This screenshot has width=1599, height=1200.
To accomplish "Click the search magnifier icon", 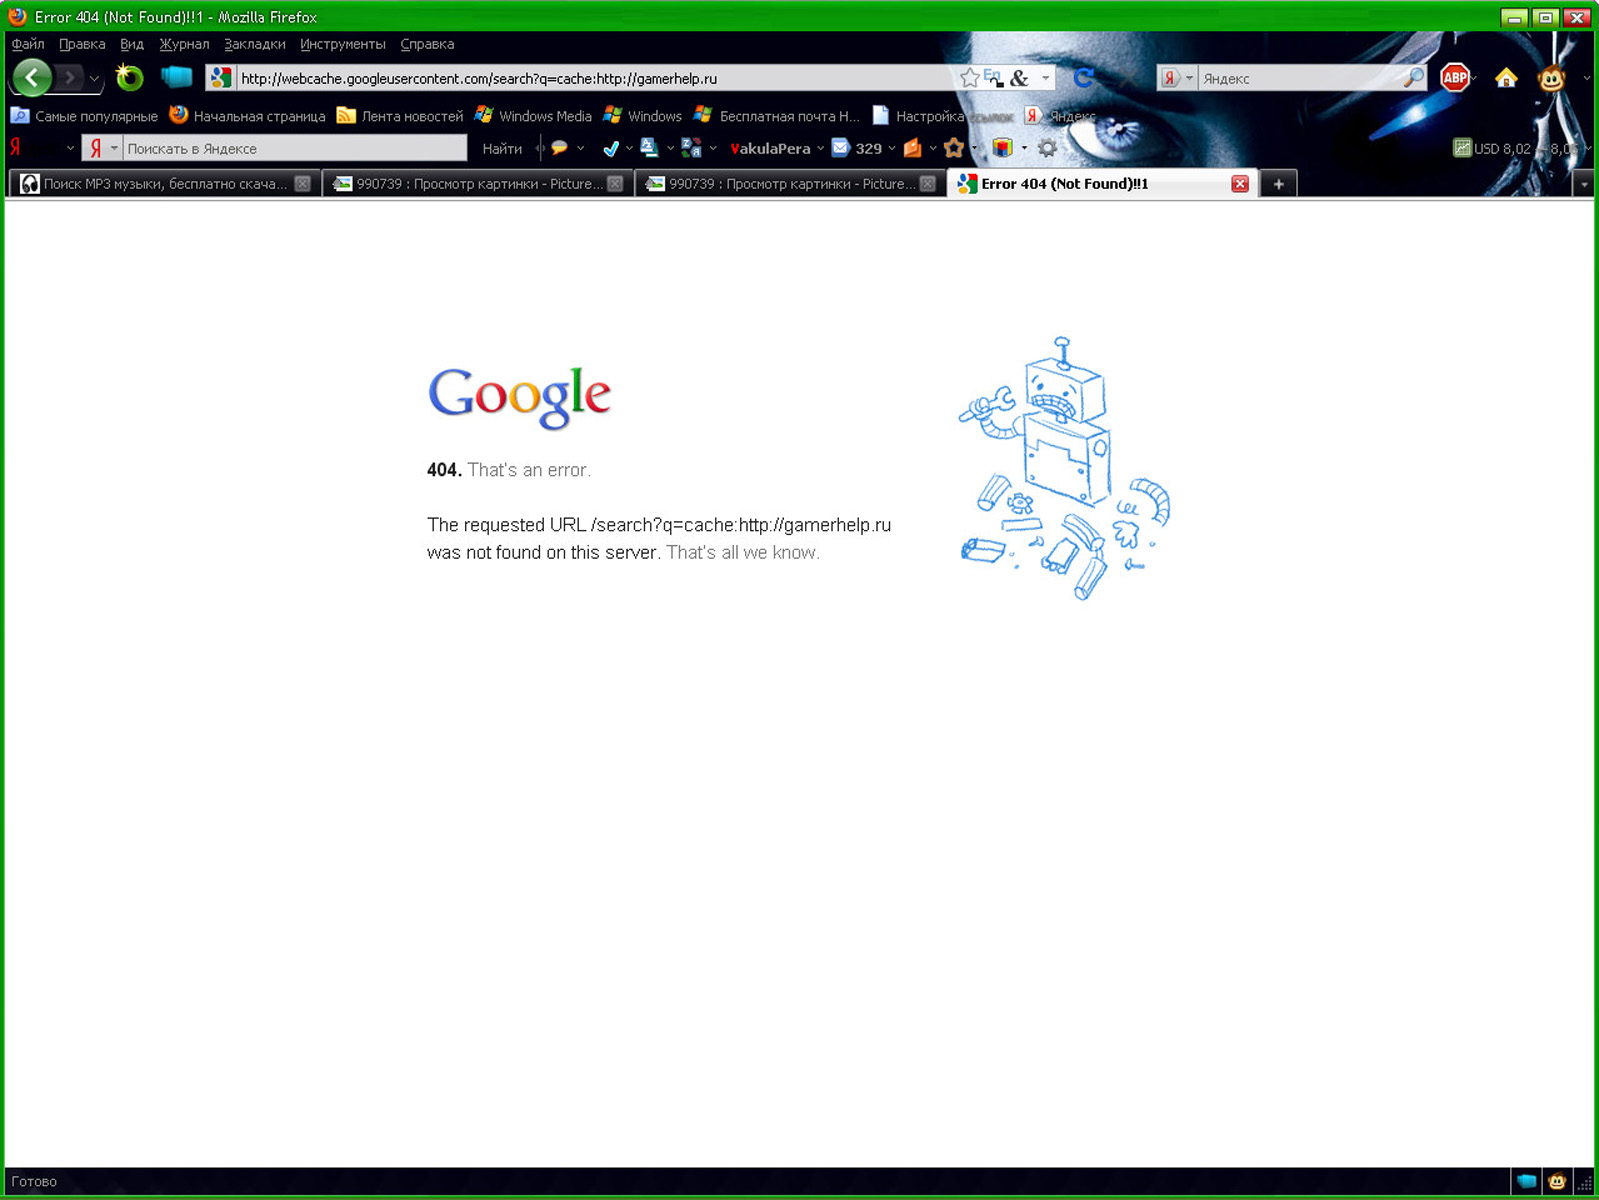I will click(1413, 78).
